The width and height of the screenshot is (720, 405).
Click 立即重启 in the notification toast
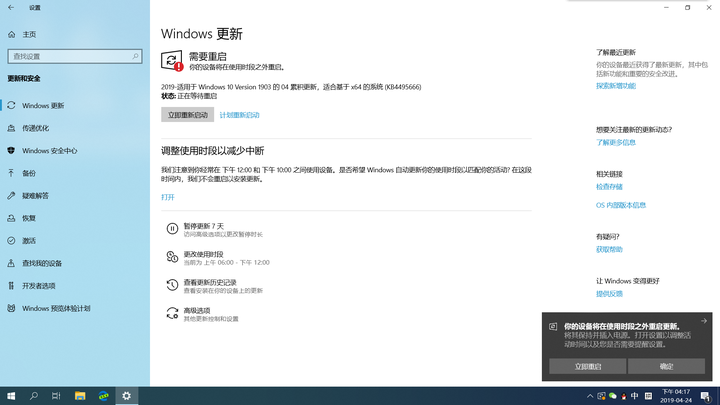(588, 366)
